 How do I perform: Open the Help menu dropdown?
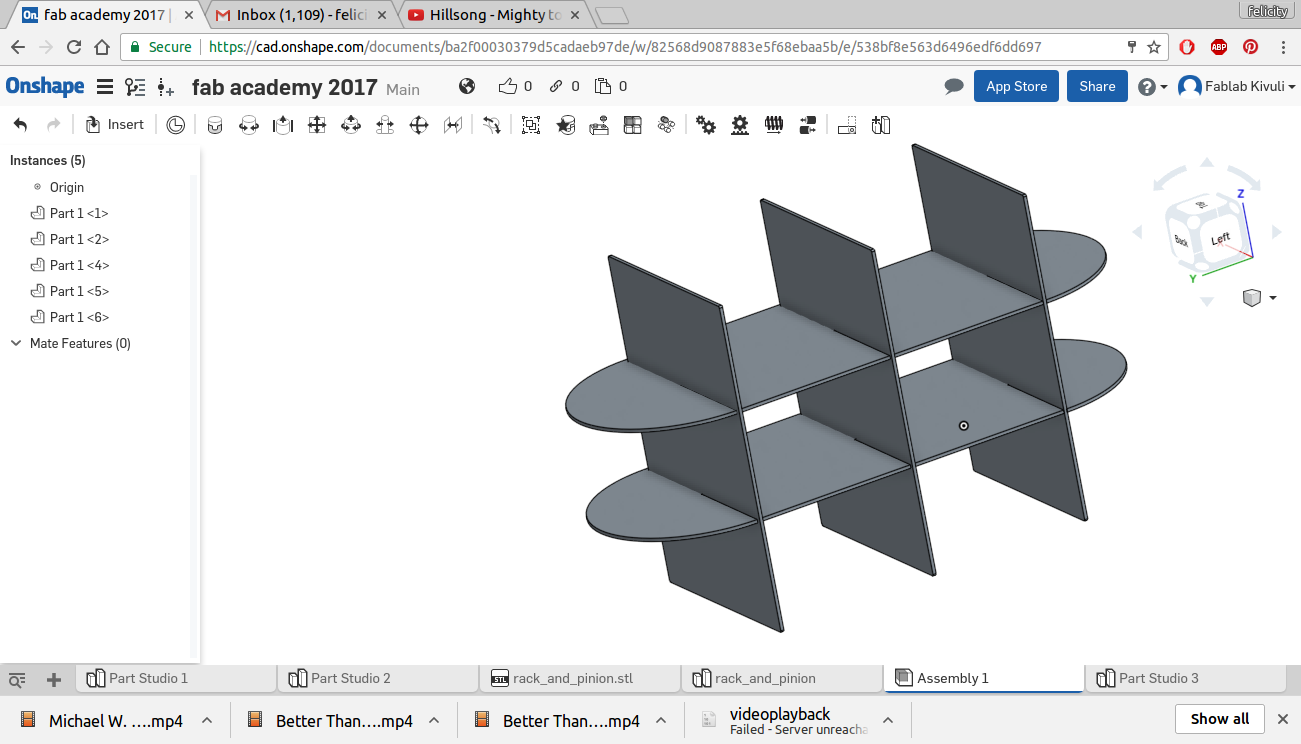pyautogui.click(x=1153, y=87)
